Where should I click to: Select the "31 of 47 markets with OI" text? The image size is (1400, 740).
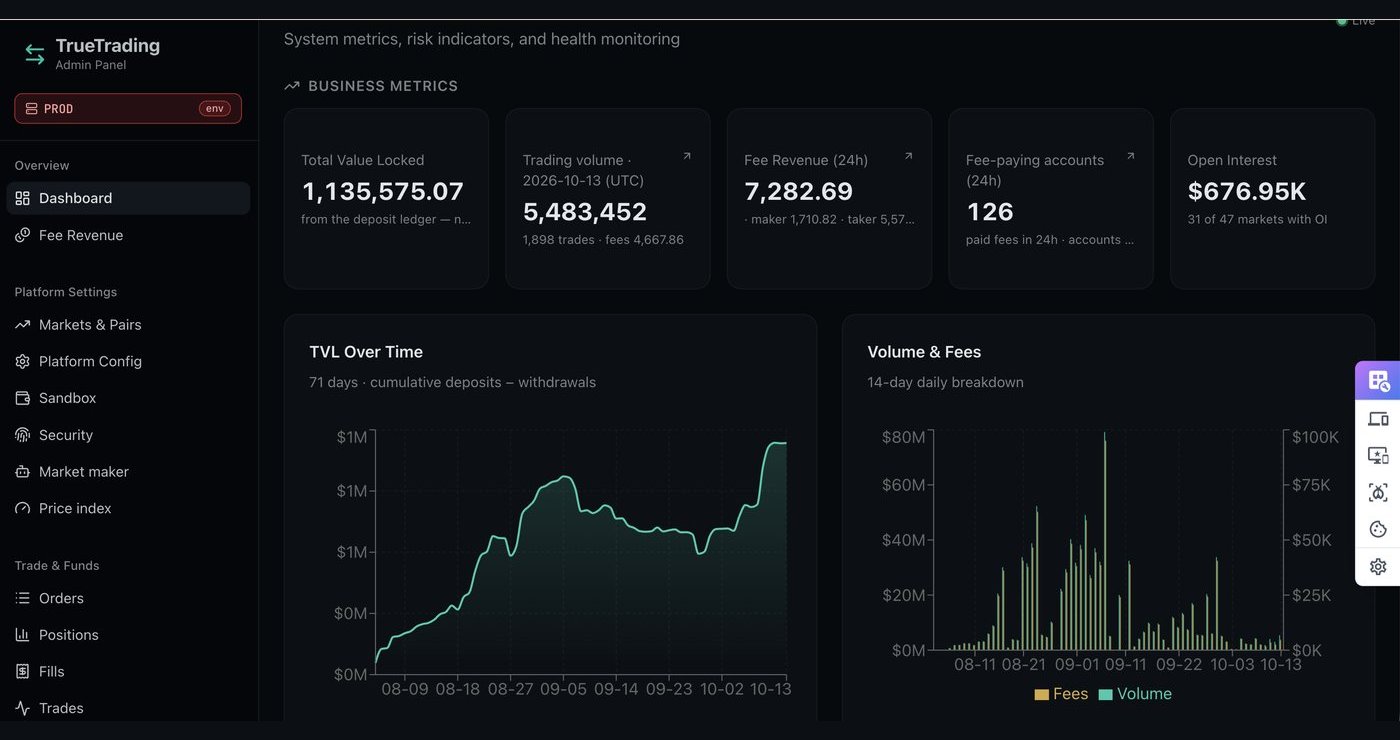(1257, 219)
